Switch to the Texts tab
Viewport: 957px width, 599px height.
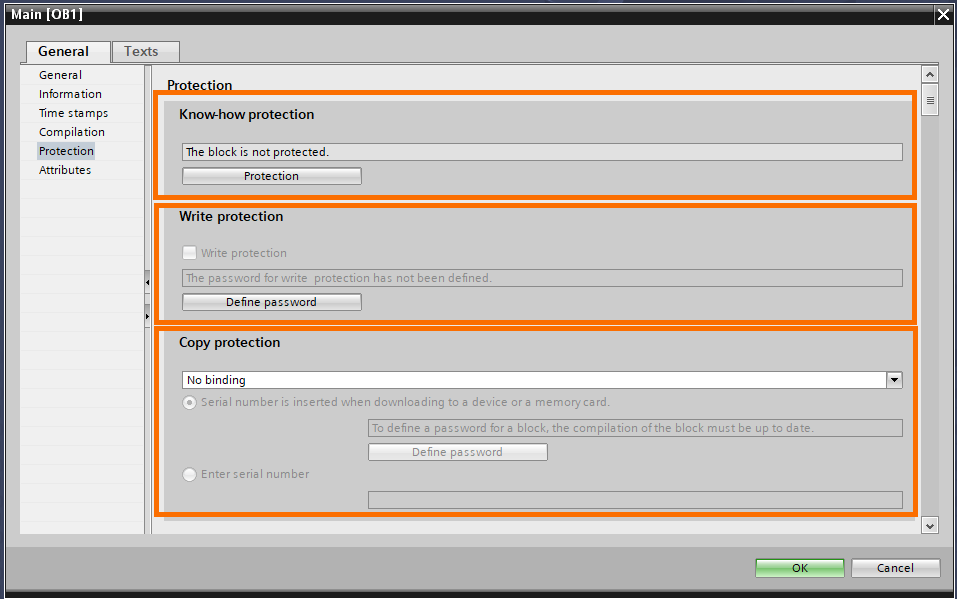(144, 51)
